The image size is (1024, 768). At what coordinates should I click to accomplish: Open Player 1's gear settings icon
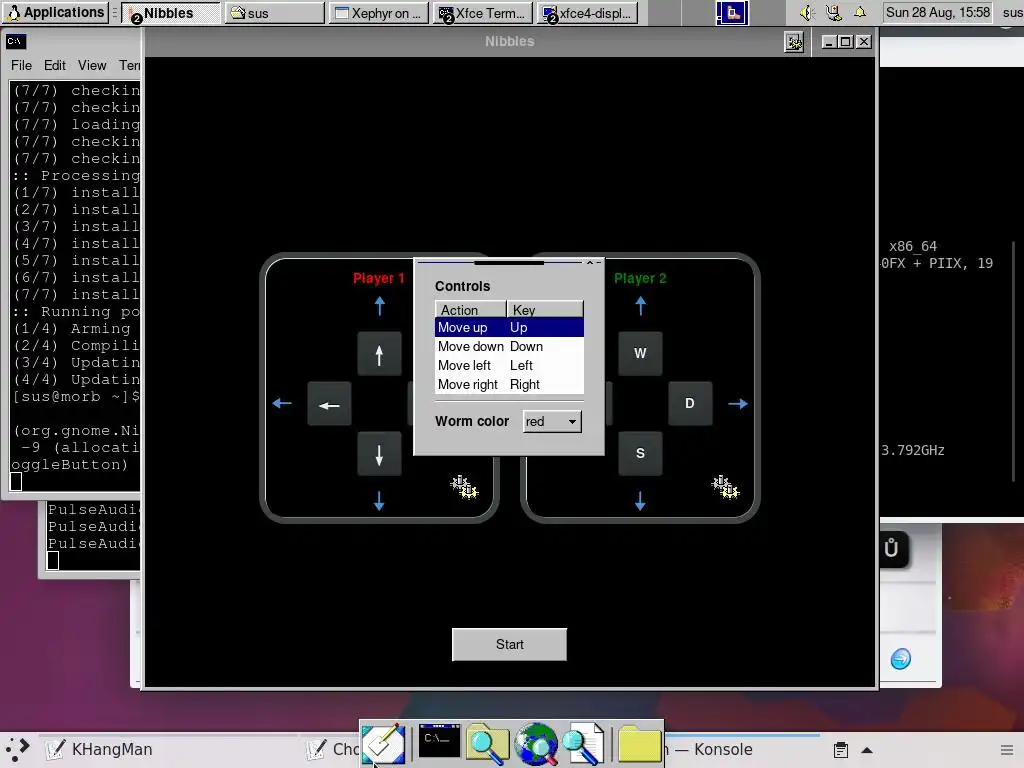(x=464, y=487)
